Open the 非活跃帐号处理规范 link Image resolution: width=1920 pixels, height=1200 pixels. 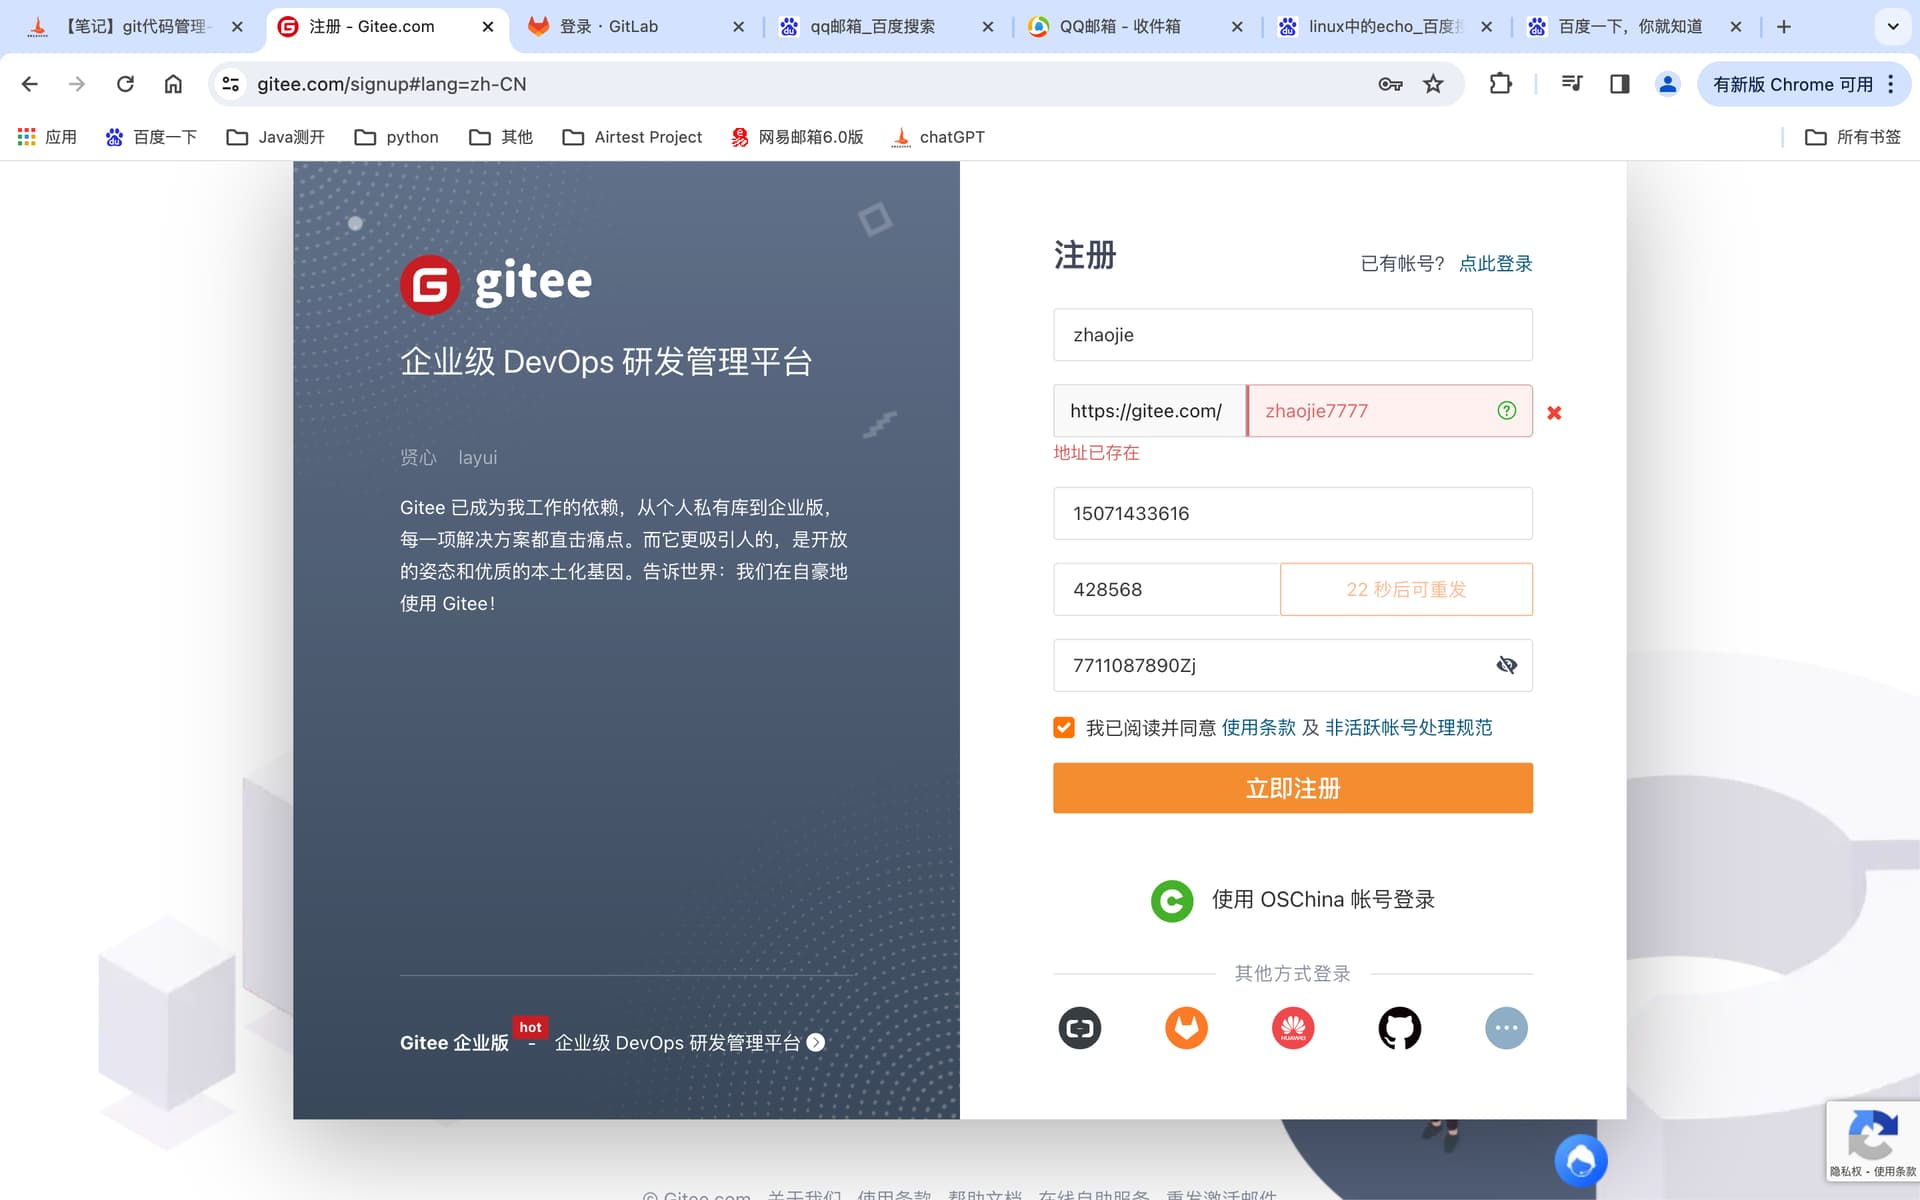coord(1408,727)
